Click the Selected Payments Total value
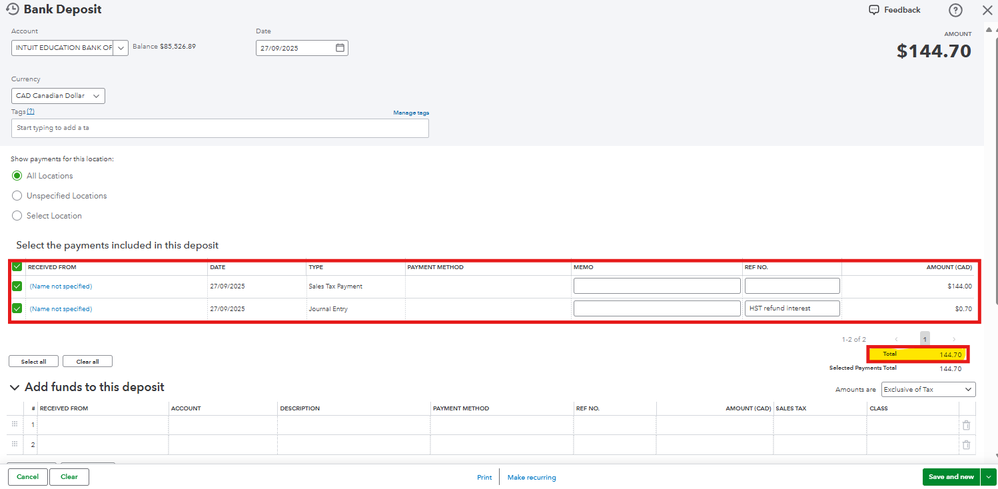Screen dimensions: 998x489 click(950, 368)
